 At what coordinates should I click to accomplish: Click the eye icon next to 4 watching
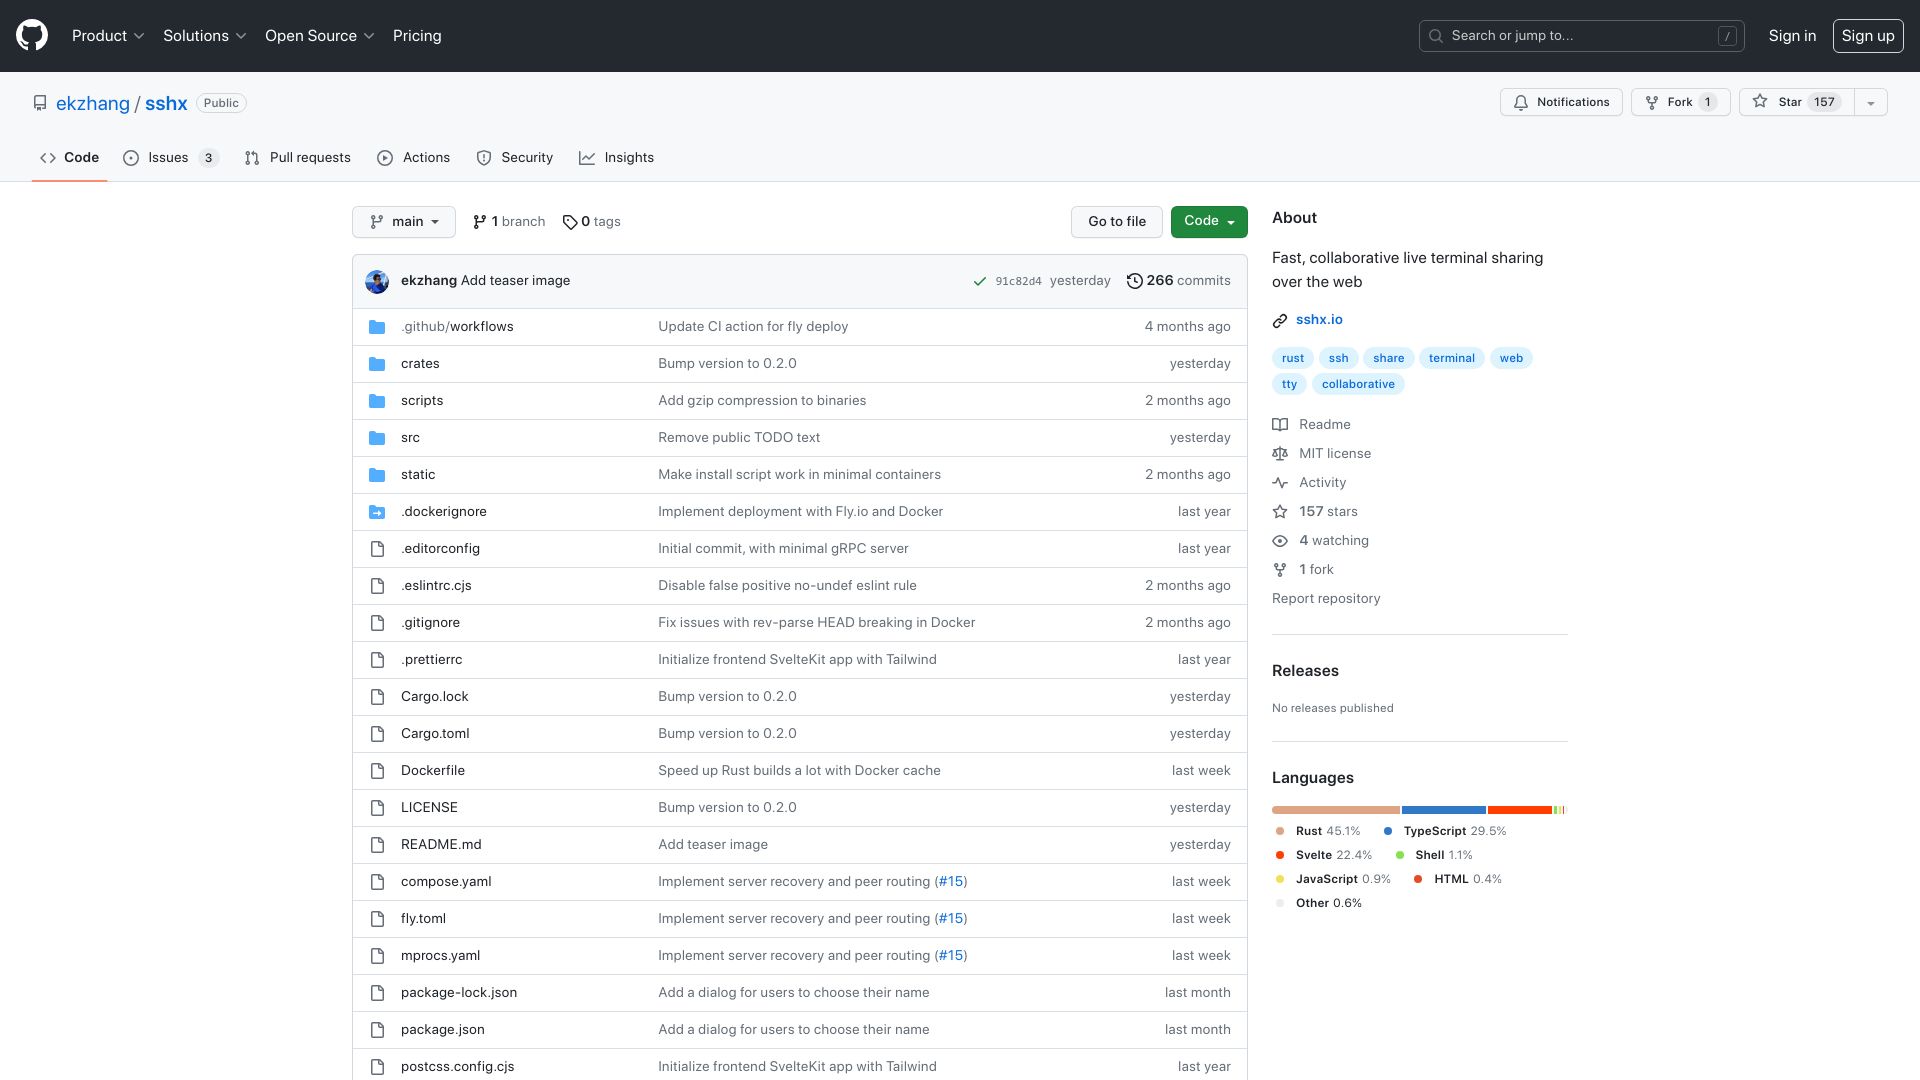point(1280,541)
